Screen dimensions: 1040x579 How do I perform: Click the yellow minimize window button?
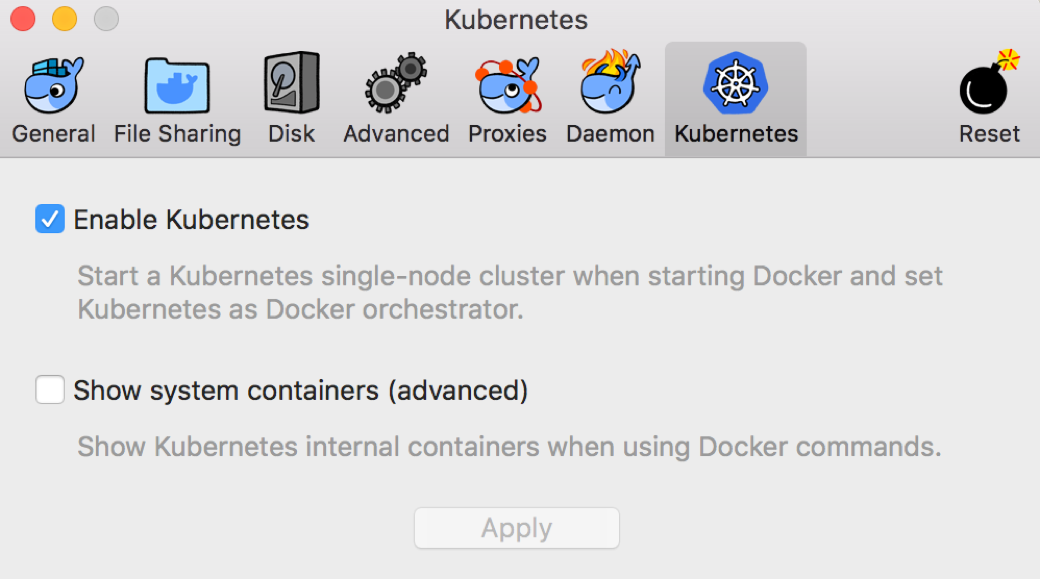[x=64, y=19]
